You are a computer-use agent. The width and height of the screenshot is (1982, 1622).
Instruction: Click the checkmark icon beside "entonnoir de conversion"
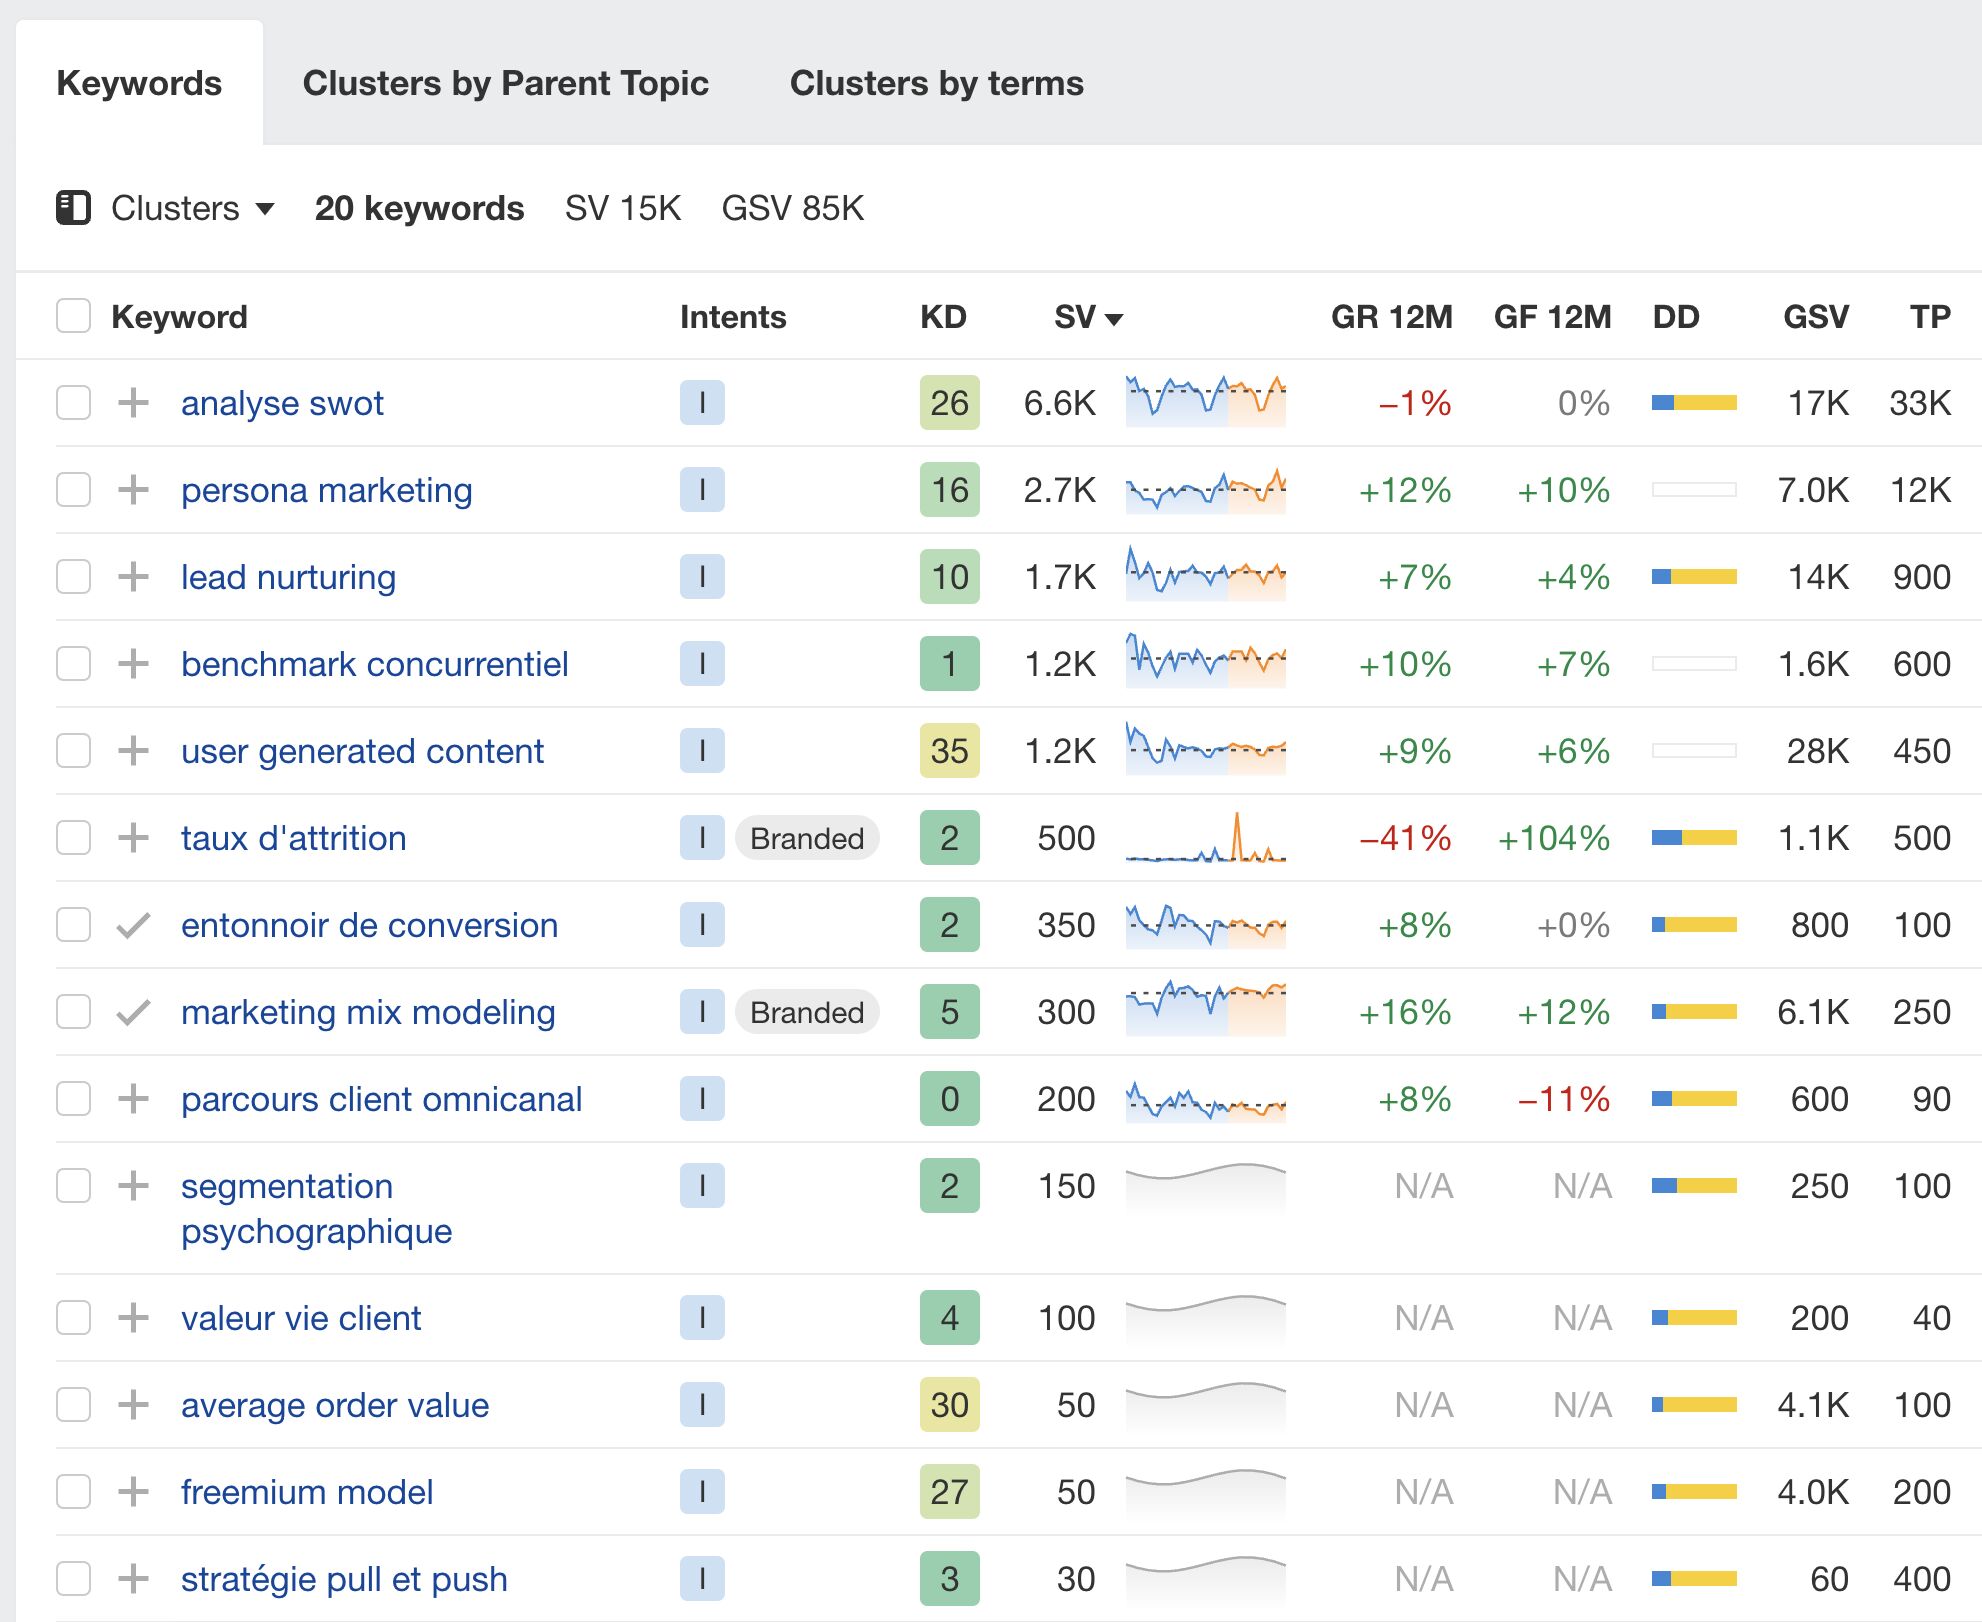[x=133, y=925]
